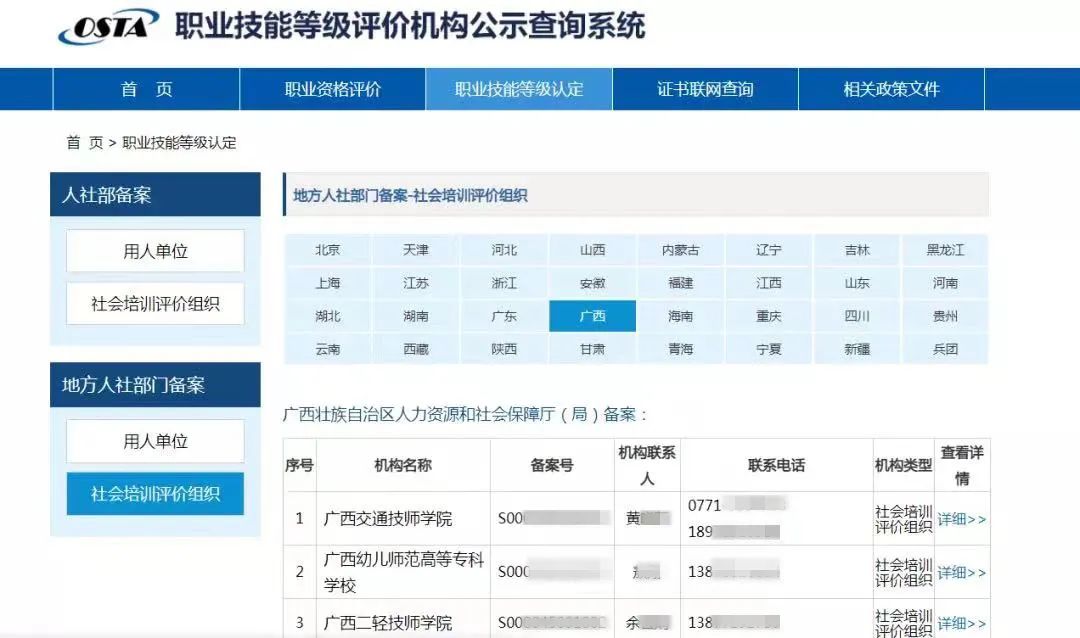Choose 兵团 in the region grid

point(945,349)
